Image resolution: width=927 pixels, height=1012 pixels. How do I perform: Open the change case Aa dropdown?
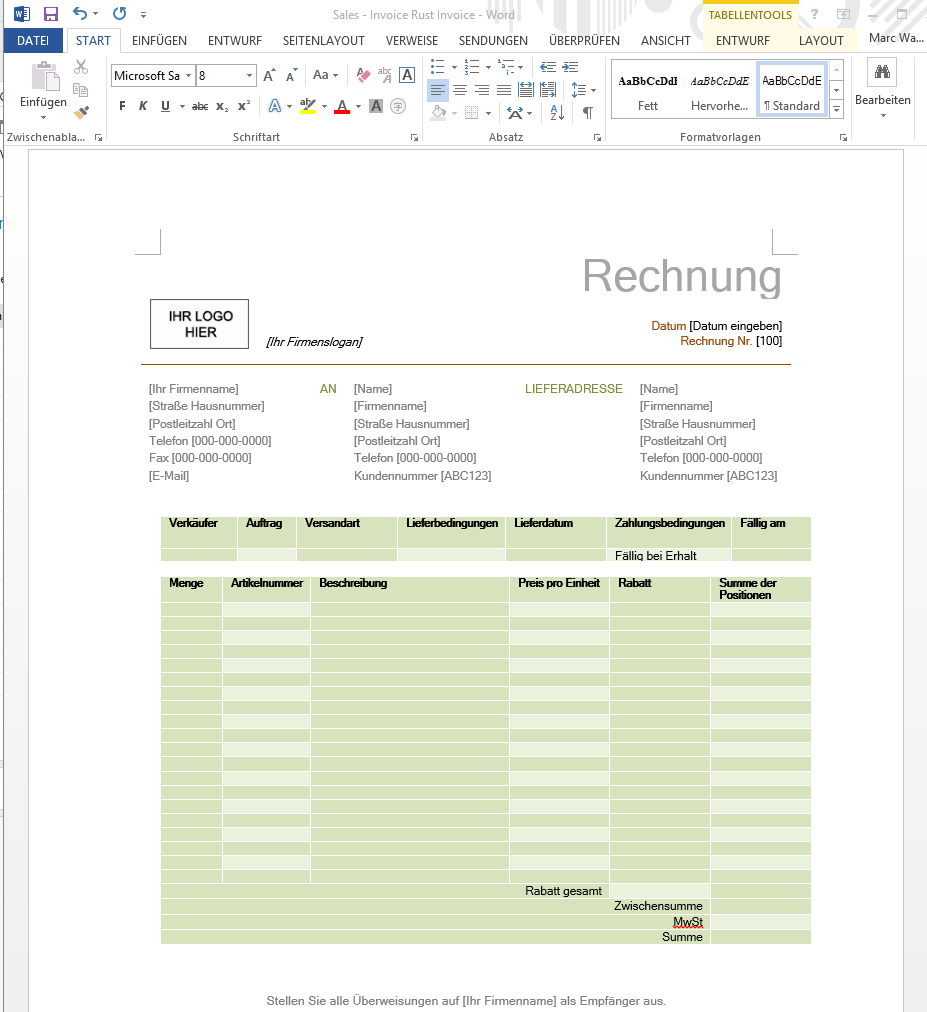tap(325, 76)
